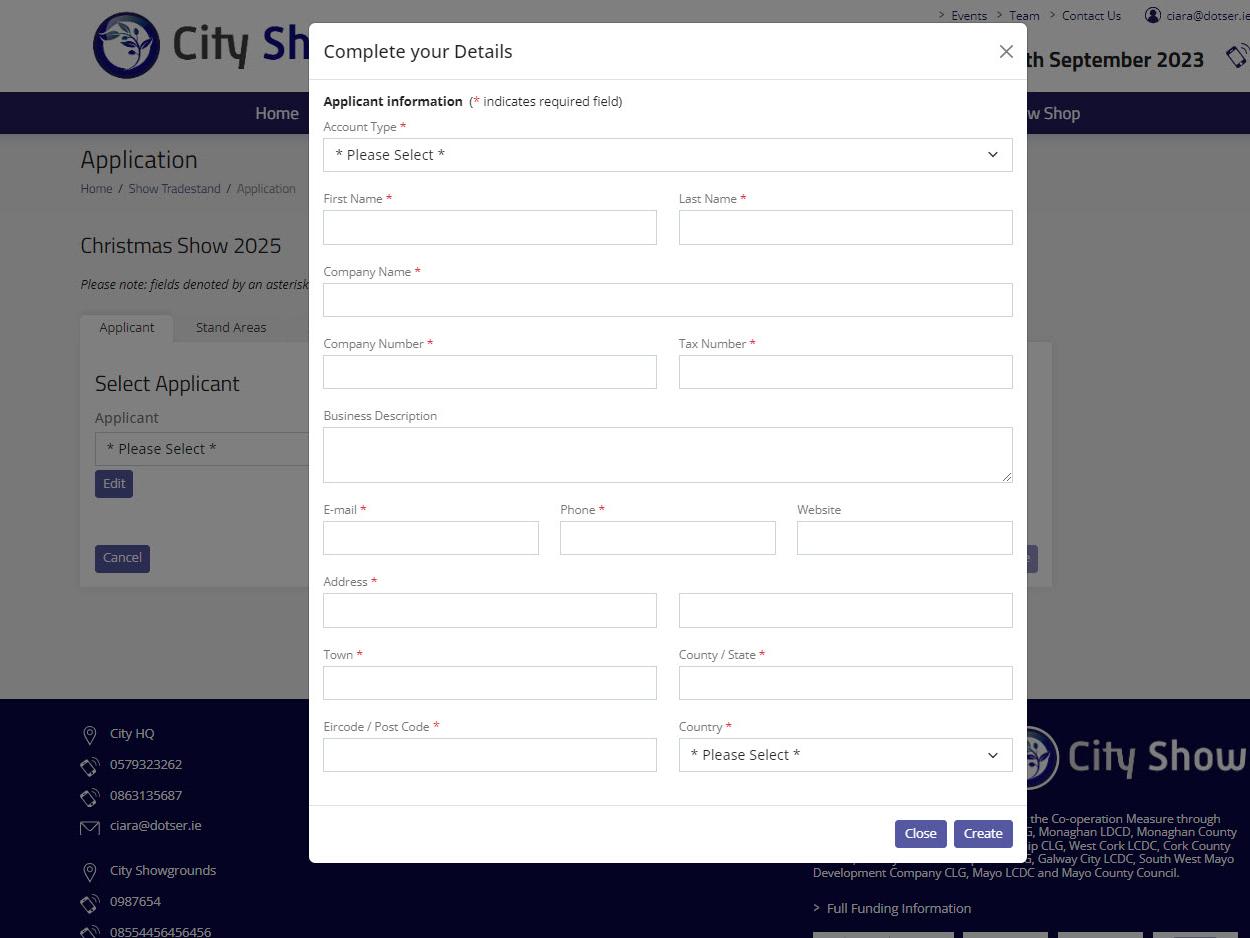Switch to the Stand Areas tab
Viewport: 1250px width, 938px height.
coord(231,328)
